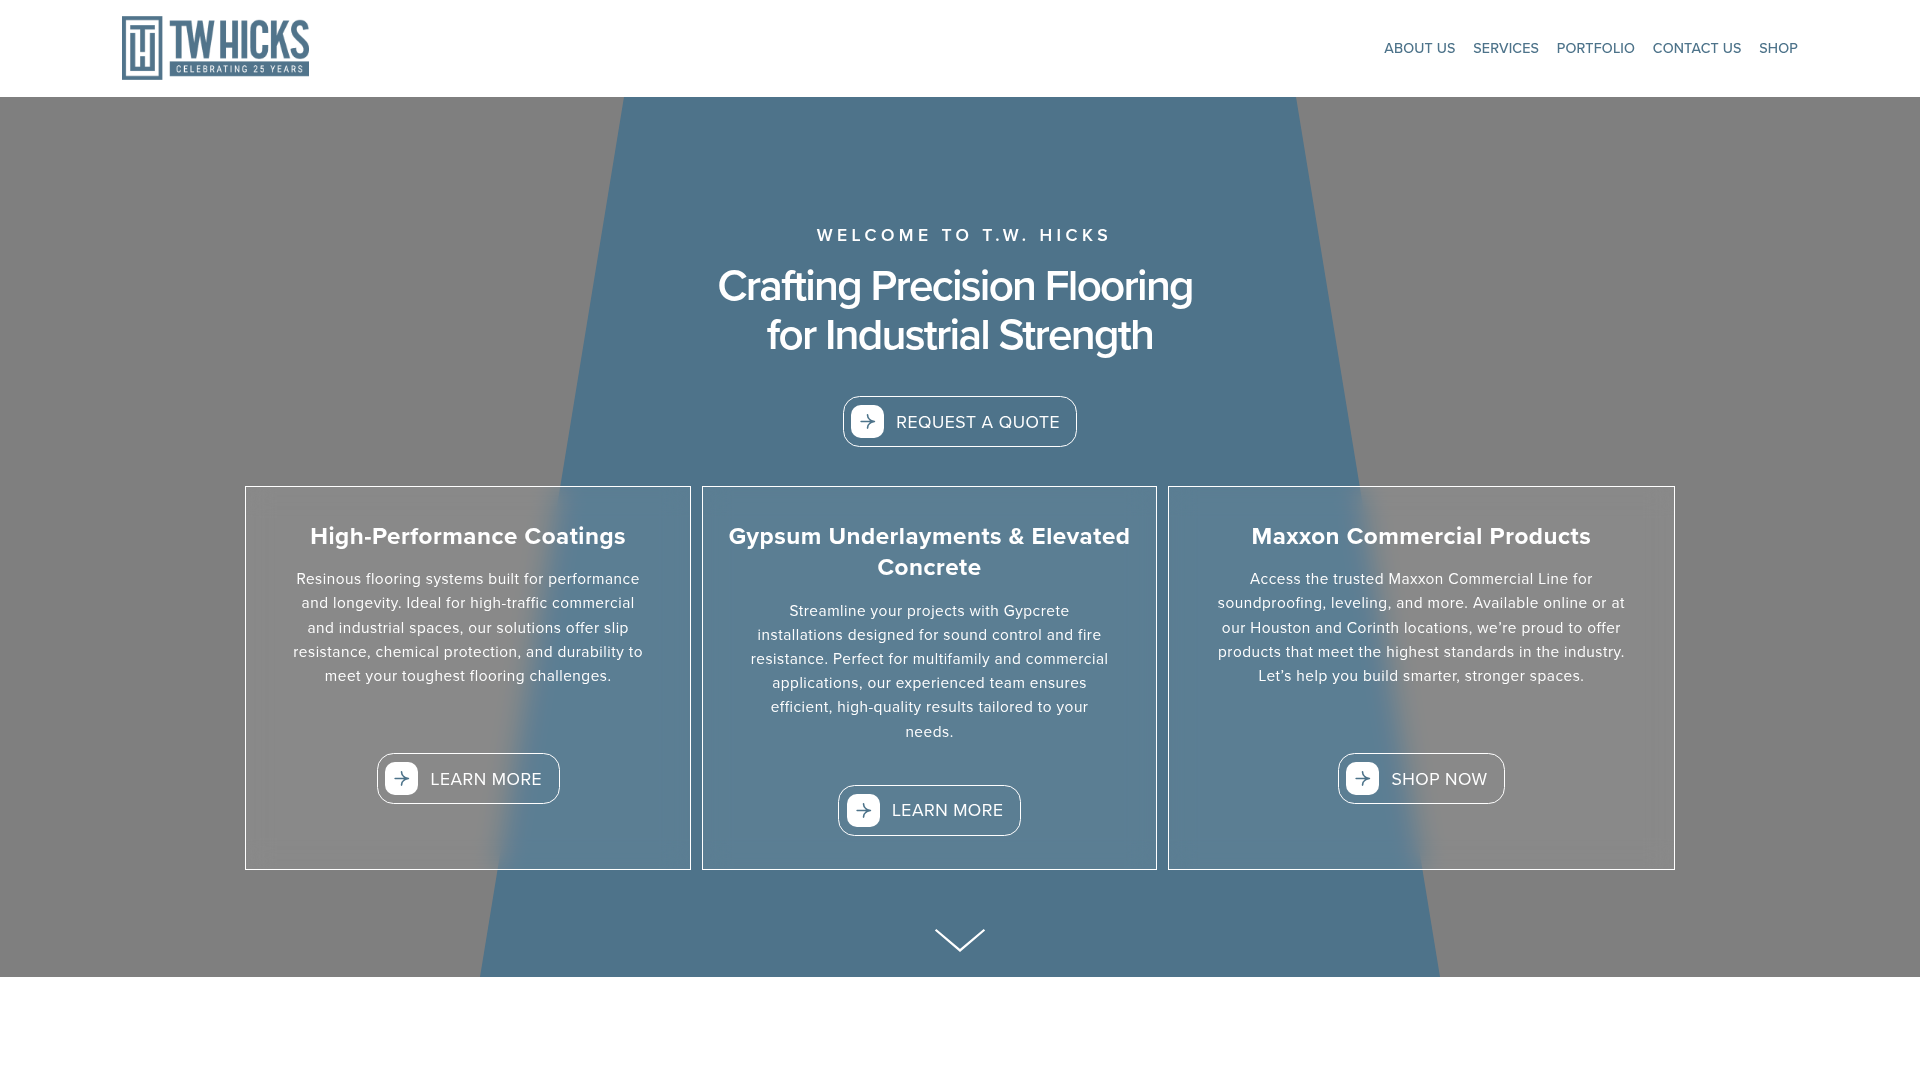Click arrow icon in Gypsum Underlayments card
This screenshot has height=1080, width=1920.
(x=863, y=811)
